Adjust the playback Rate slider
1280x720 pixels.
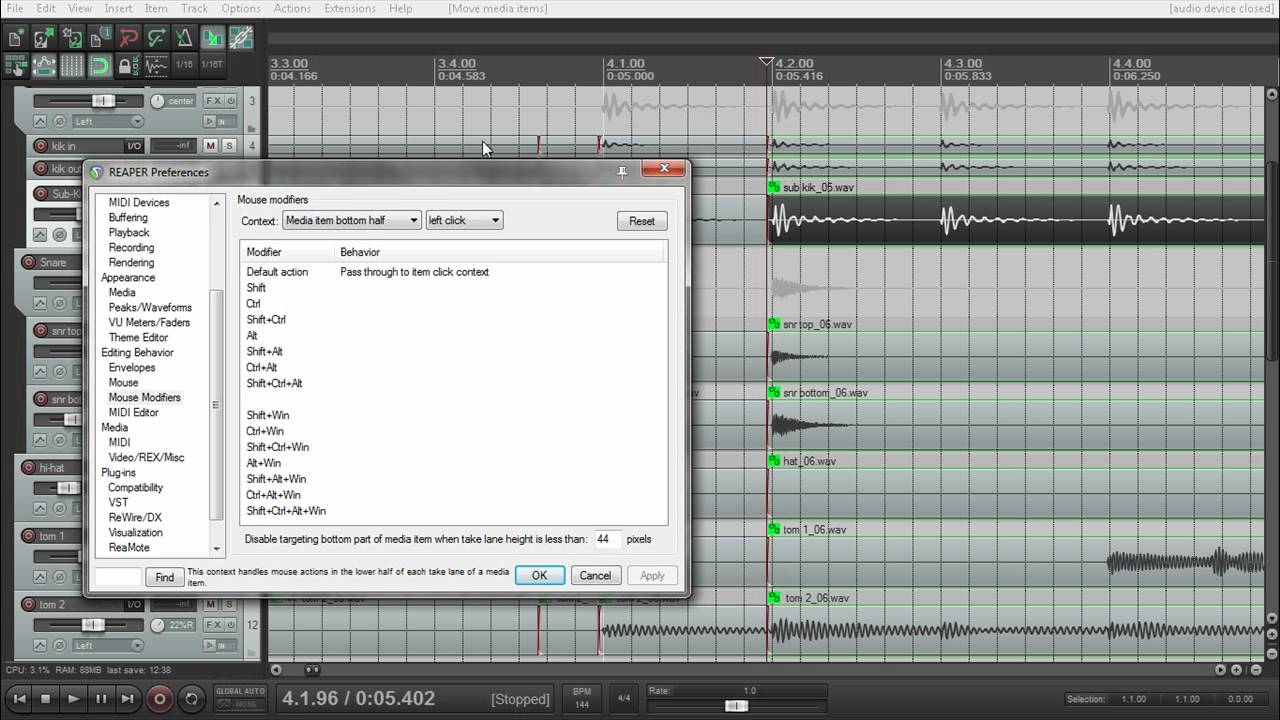(x=736, y=706)
